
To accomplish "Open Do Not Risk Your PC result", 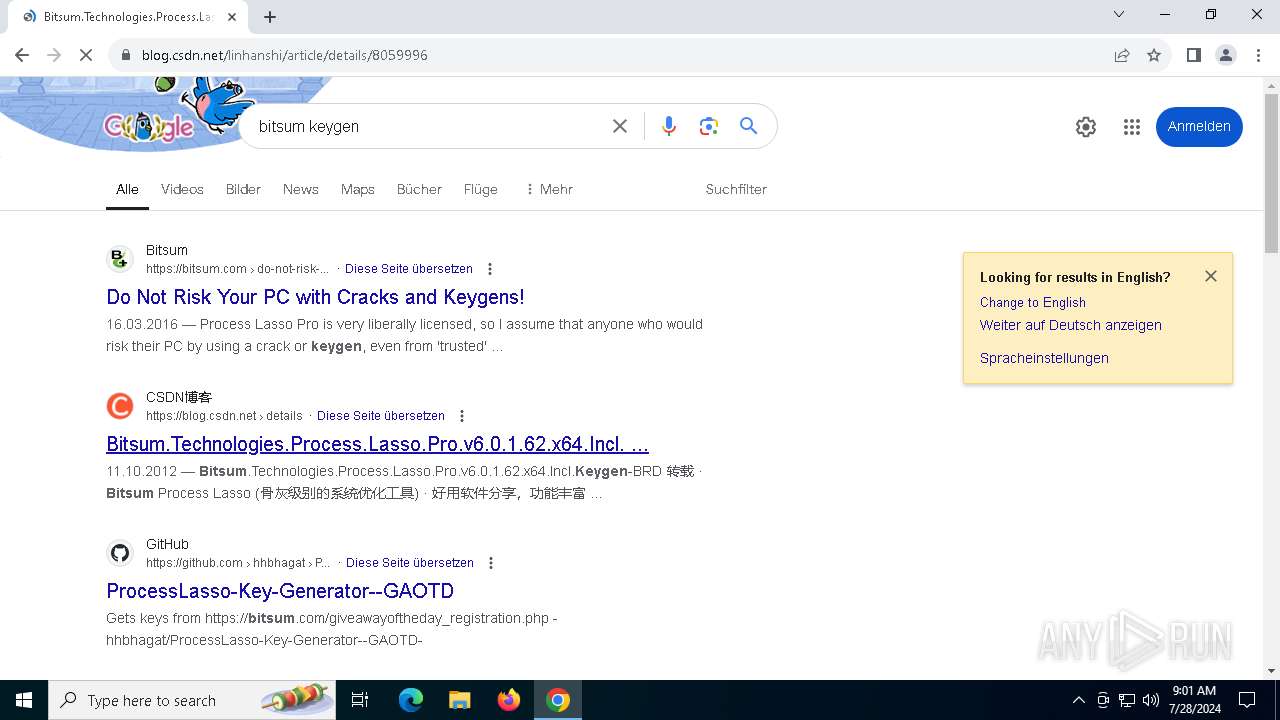I will point(315,297).
